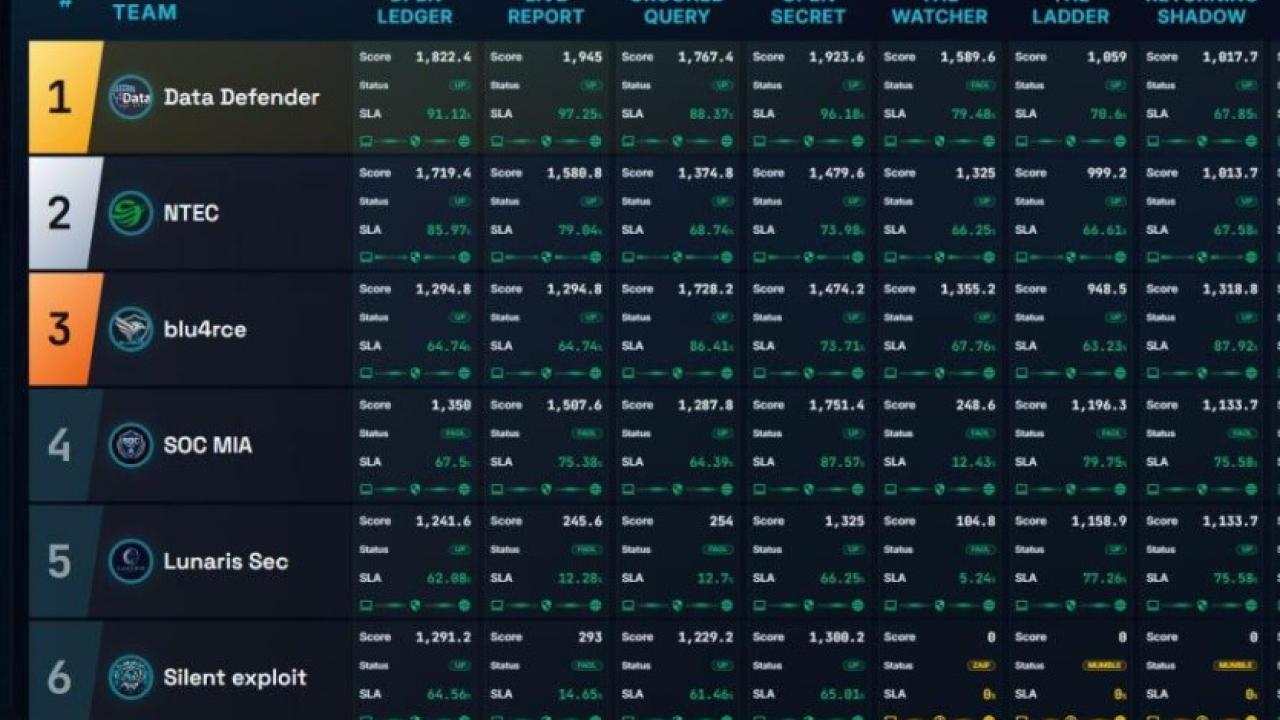The image size is (1280, 720).
Task: Open the Lunaris Sec team name
Action: (226, 561)
